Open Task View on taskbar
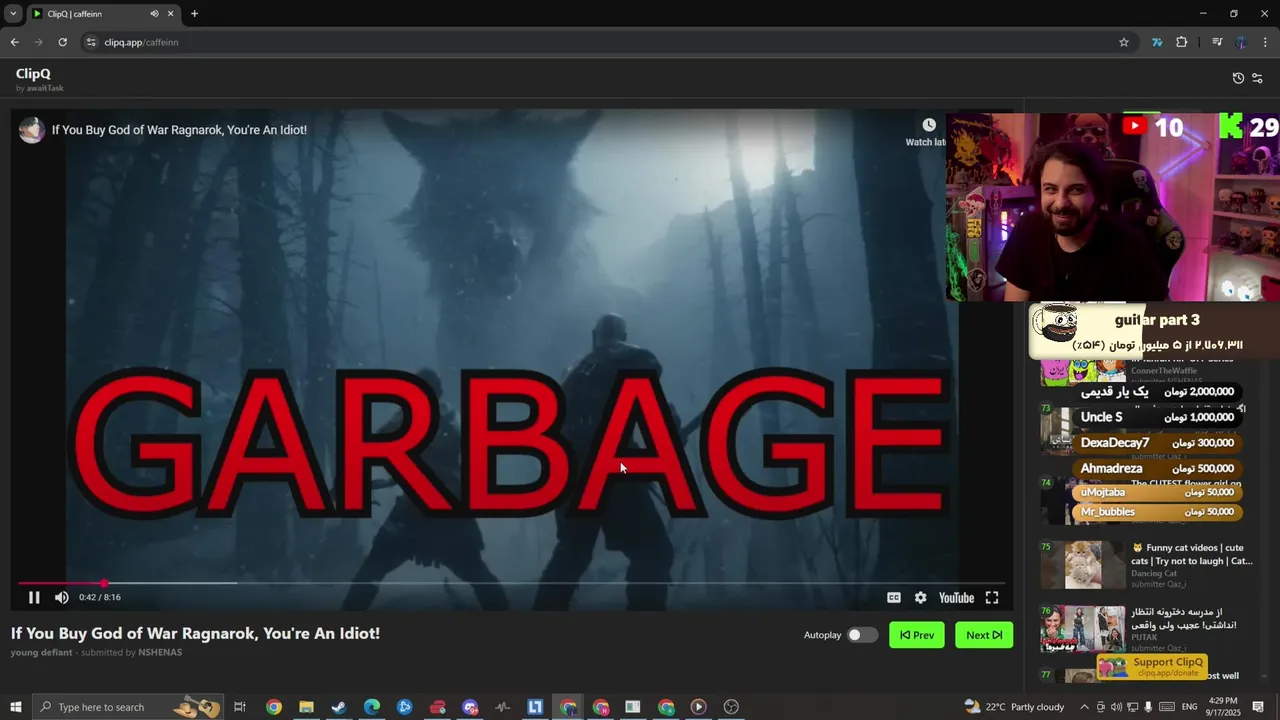 [x=240, y=707]
